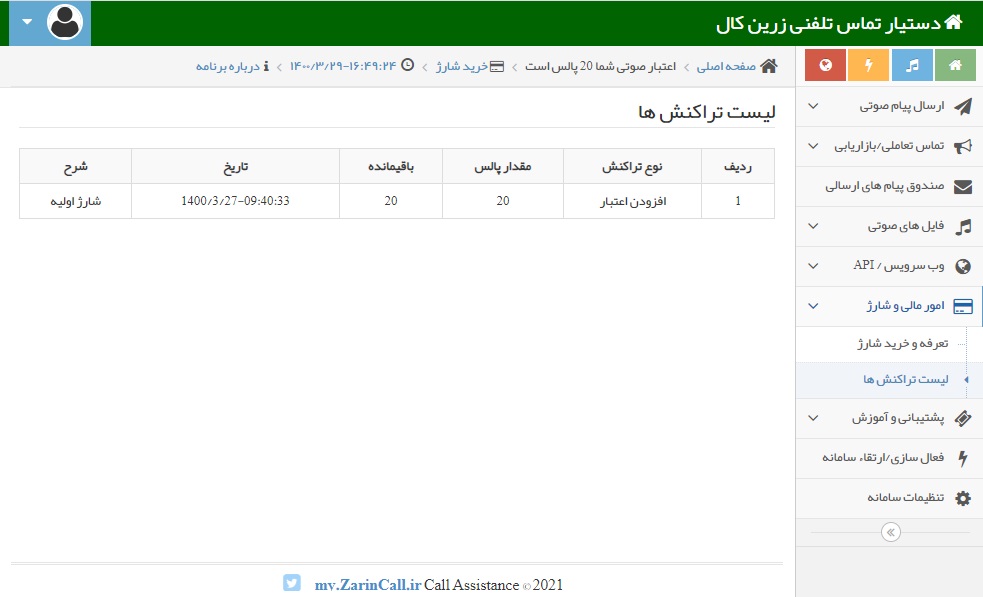Open فعال سازی/ارتقاء سامانه menu item

point(889,458)
